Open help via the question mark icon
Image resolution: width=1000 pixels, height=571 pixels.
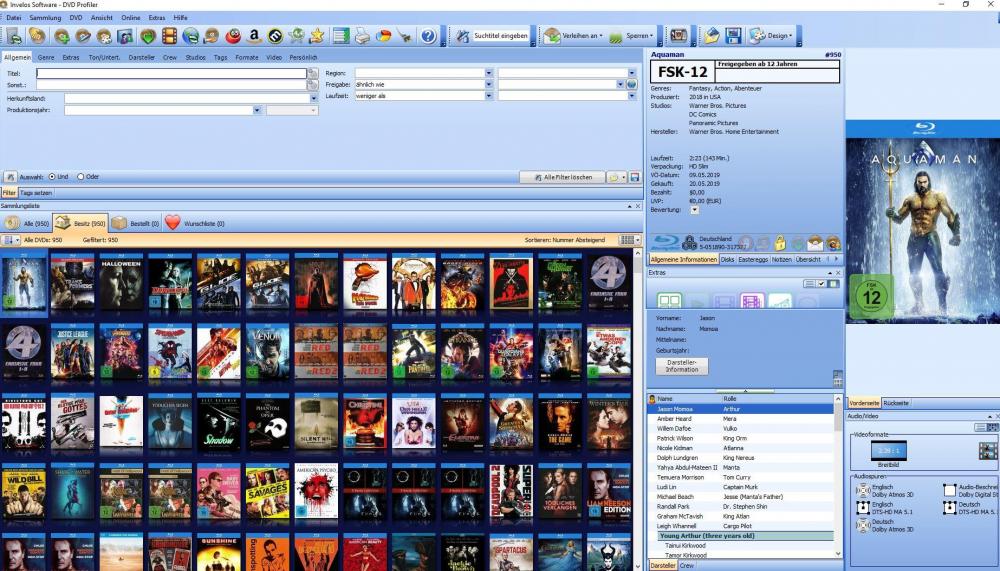coord(428,36)
